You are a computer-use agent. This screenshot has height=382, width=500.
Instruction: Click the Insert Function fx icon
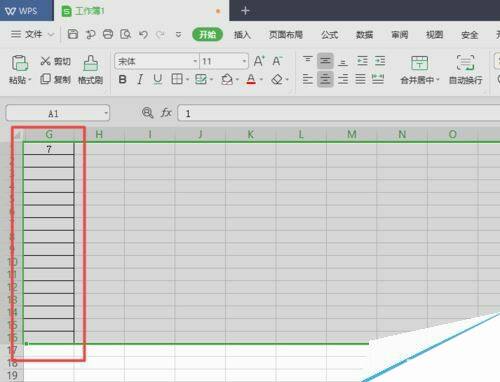(x=166, y=113)
